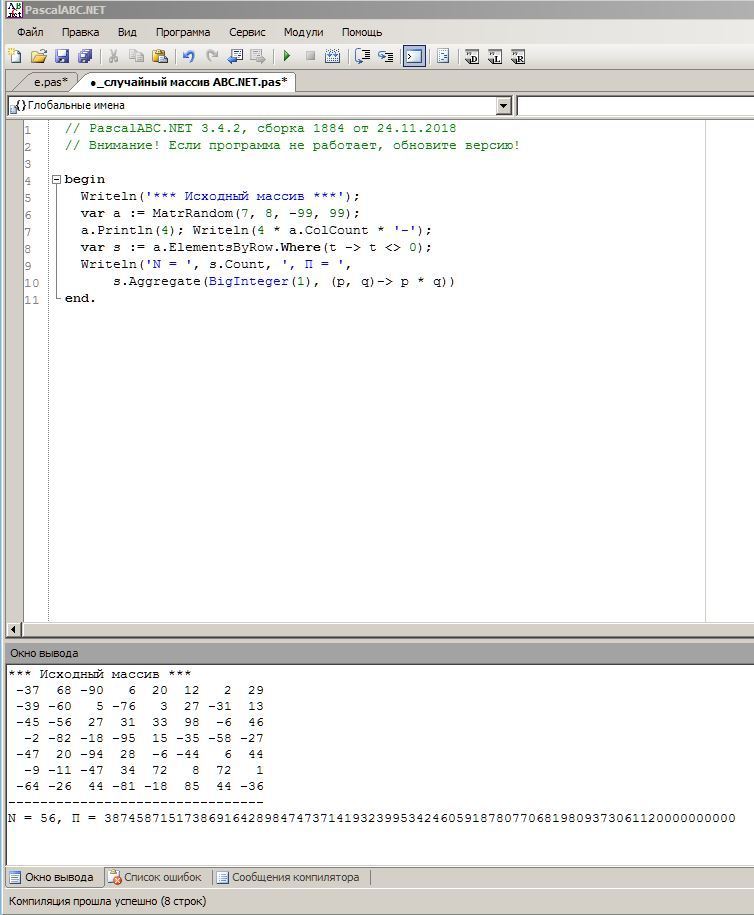Click the MatrRandom call in code
The image size is (754, 915).
tap(192, 213)
